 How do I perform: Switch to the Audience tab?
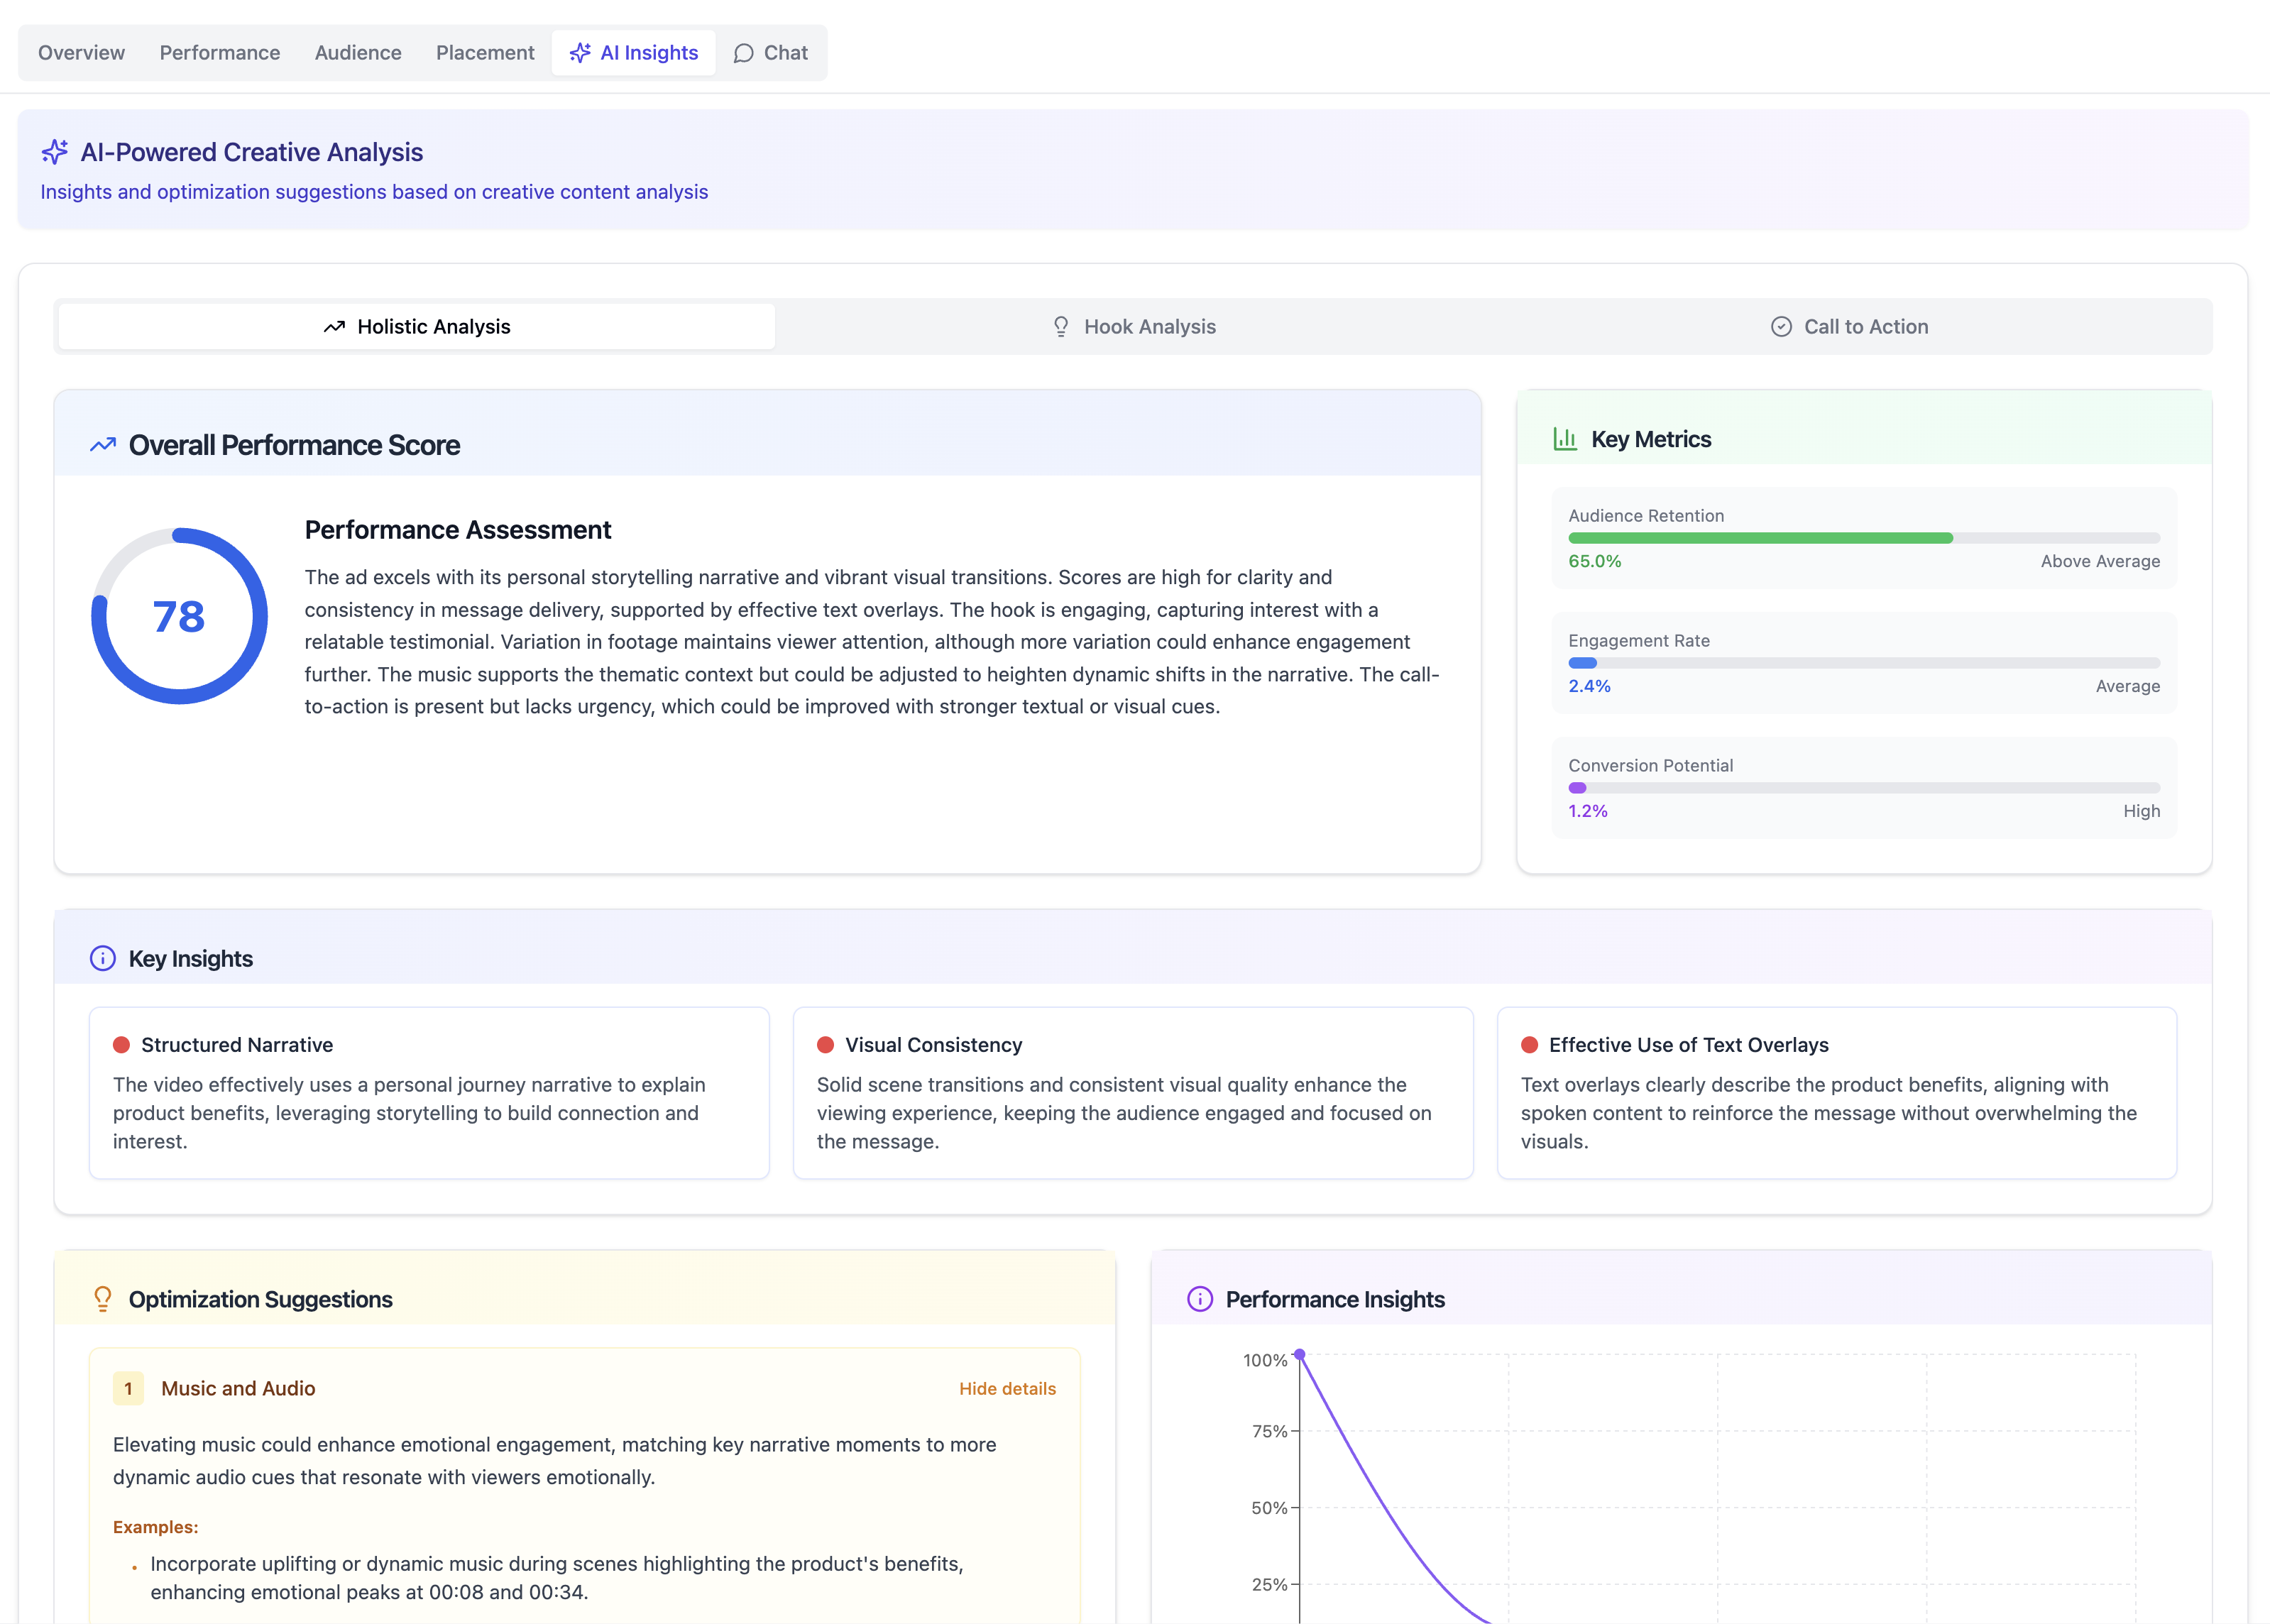358,53
